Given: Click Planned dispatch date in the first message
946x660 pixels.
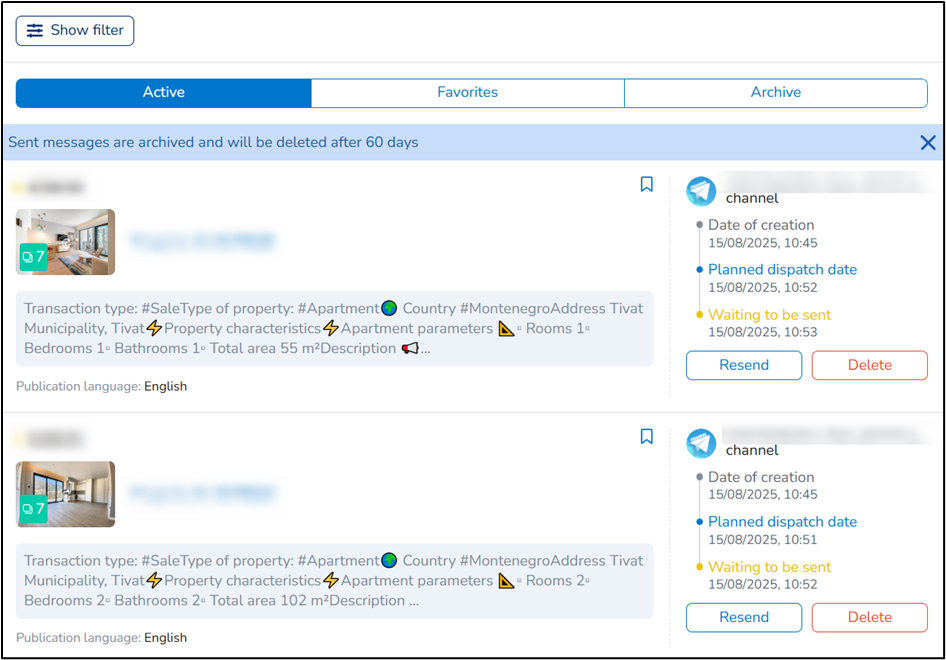Looking at the screenshot, I should click(x=782, y=270).
